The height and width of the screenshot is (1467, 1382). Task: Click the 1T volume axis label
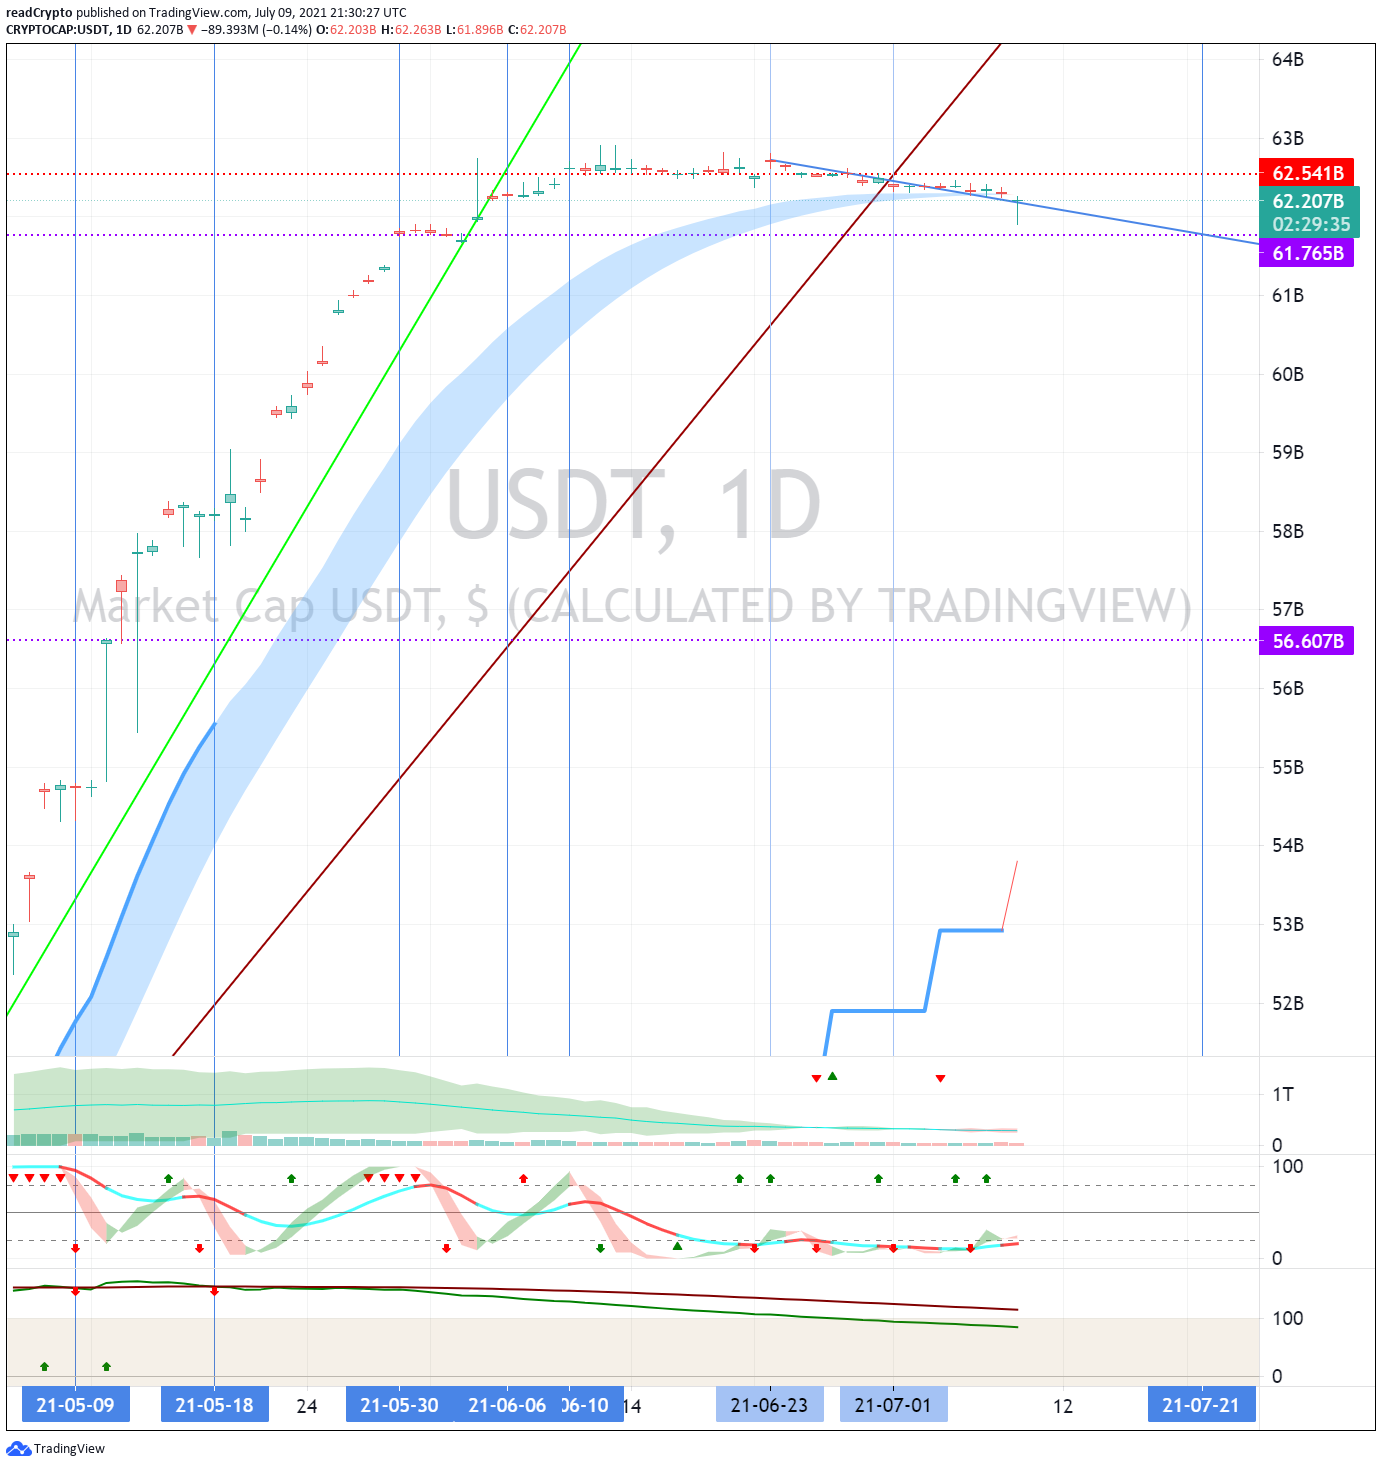coord(1283,1094)
